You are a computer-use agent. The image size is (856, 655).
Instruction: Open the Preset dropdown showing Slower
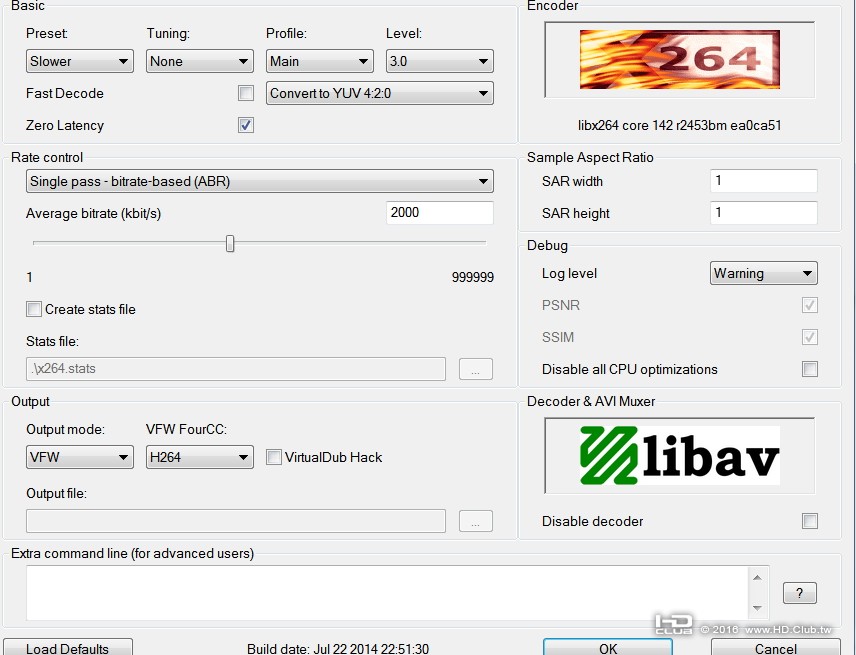point(80,61)
